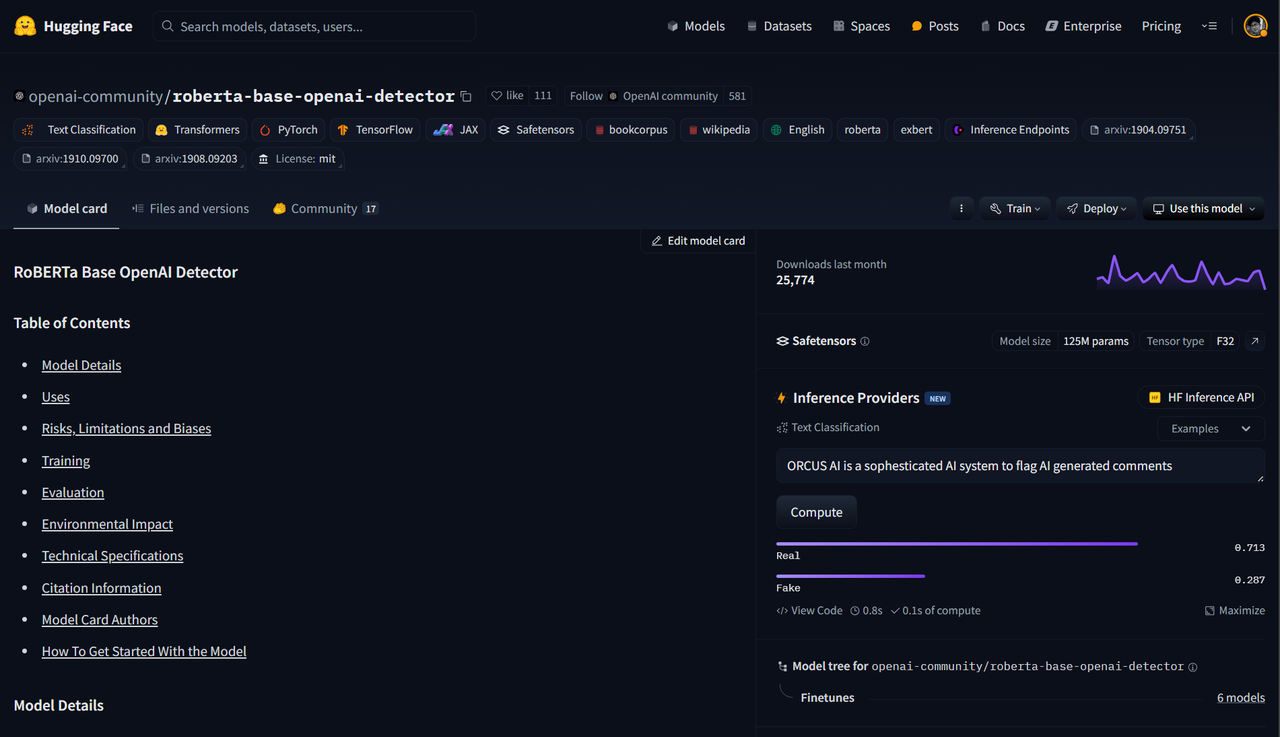Select the wikipedia dataset tag
This screenshot has width=1280, height=737.
tap(719, 130)
